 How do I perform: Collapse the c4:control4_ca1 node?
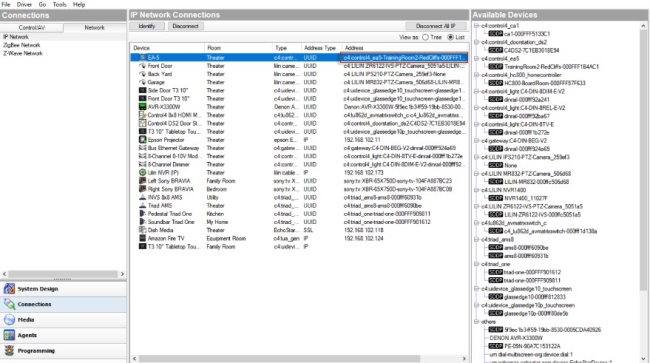(477, 26)
